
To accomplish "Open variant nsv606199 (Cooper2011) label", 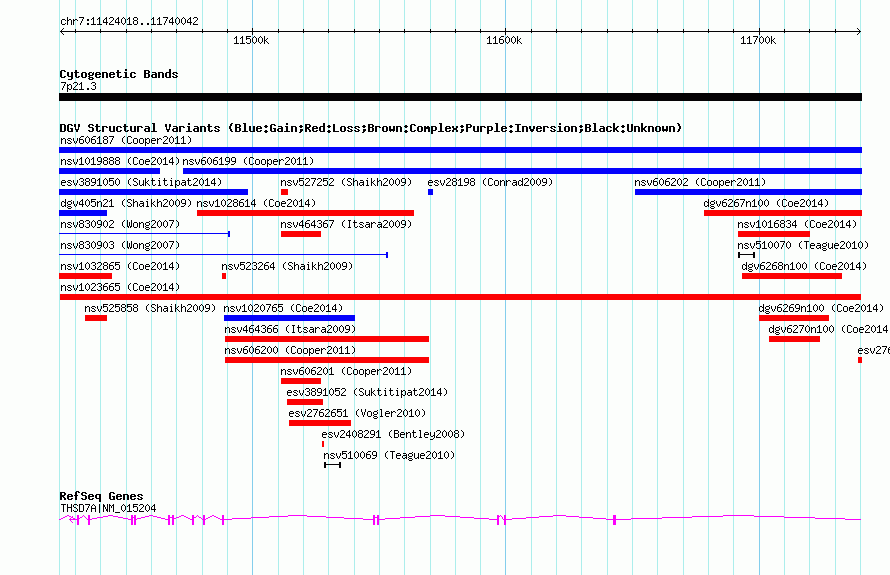I will (x=248, y=161).
